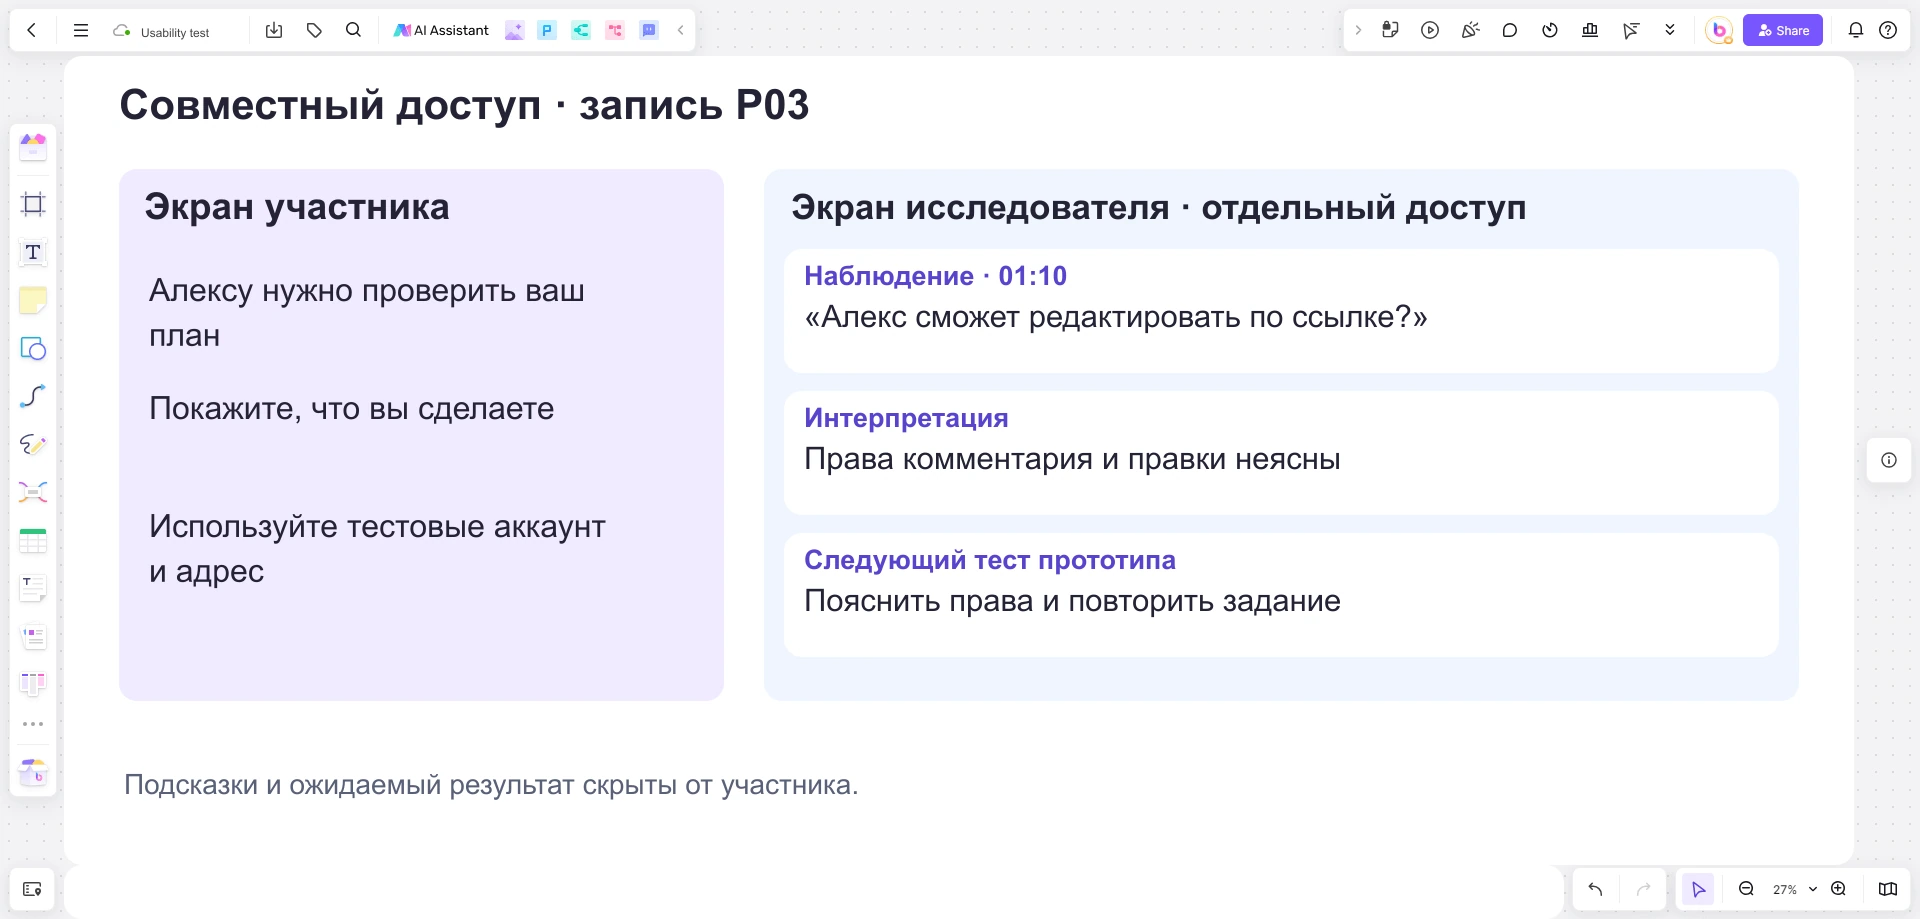Click the locked sticky note icon
This screenshot has height=919, width=1920.
(x=1390, y=30)
